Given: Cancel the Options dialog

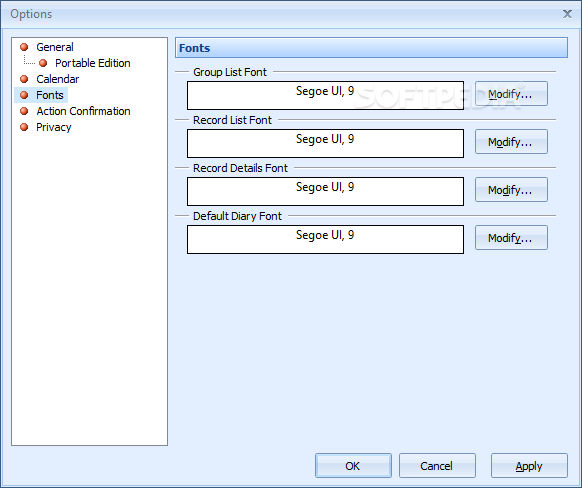Looking at the screenshot, I should 437,465.
